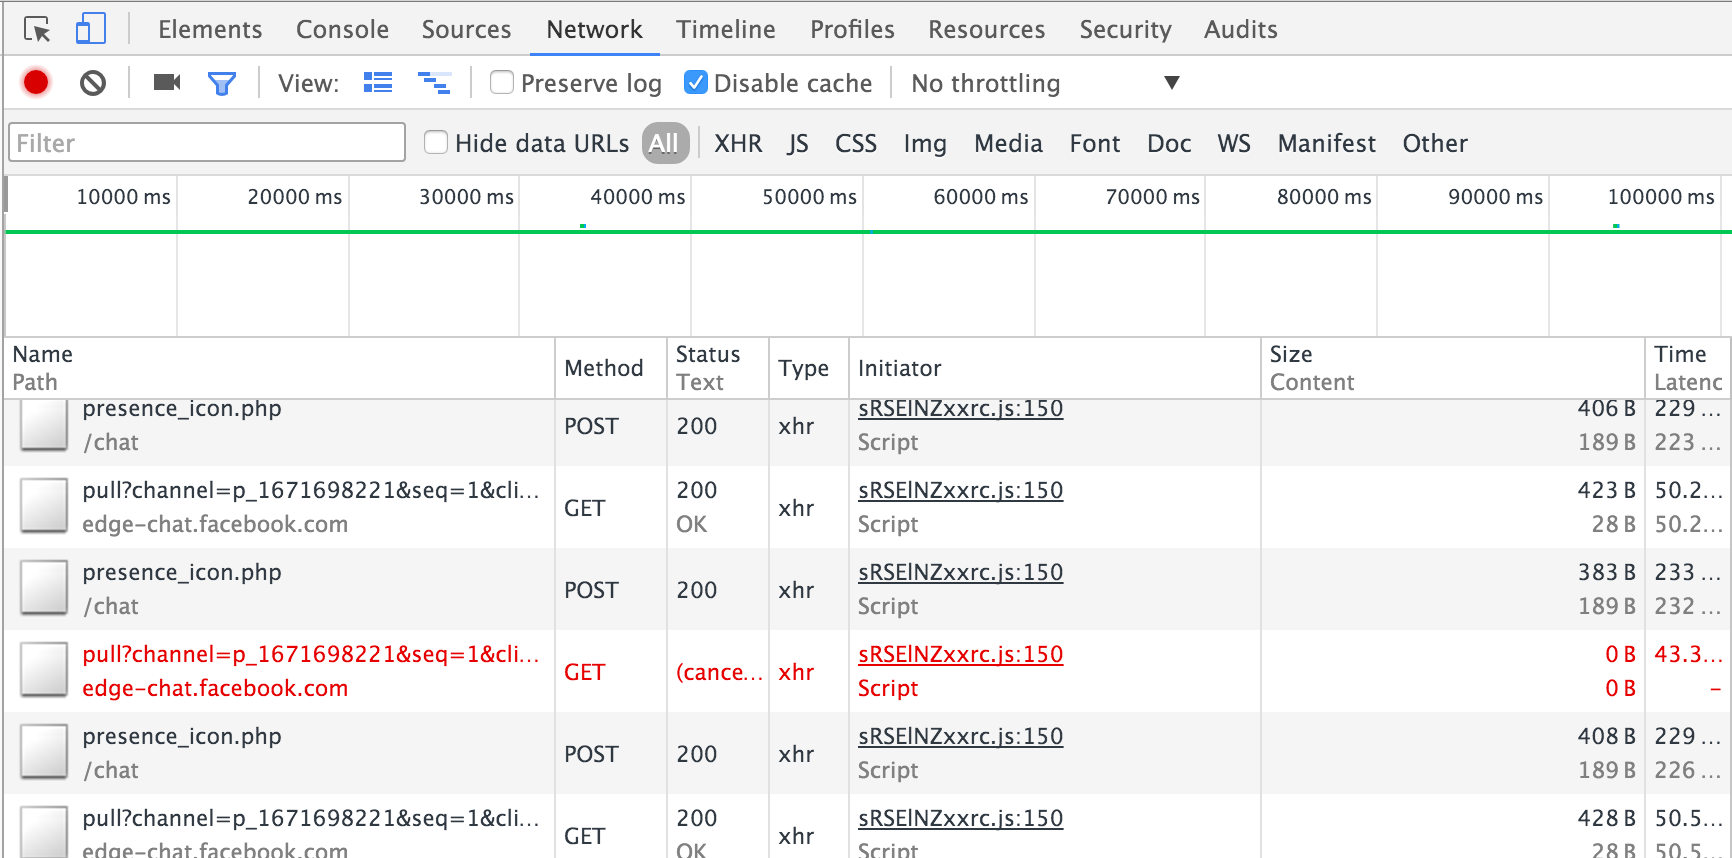Filter requests by Other
The height and width of the screenshot is (858, 1732).
(1435, 143)
